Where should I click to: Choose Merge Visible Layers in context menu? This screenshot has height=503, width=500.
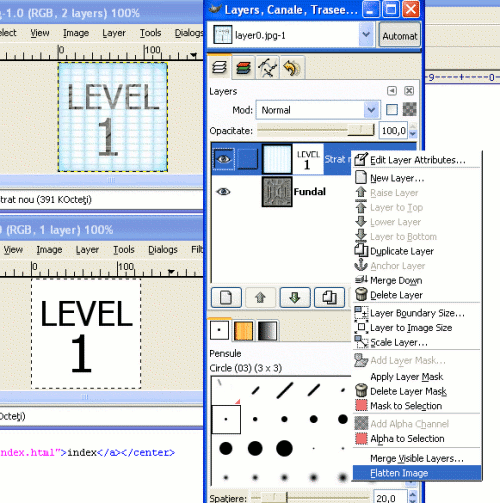pos(416,459)
